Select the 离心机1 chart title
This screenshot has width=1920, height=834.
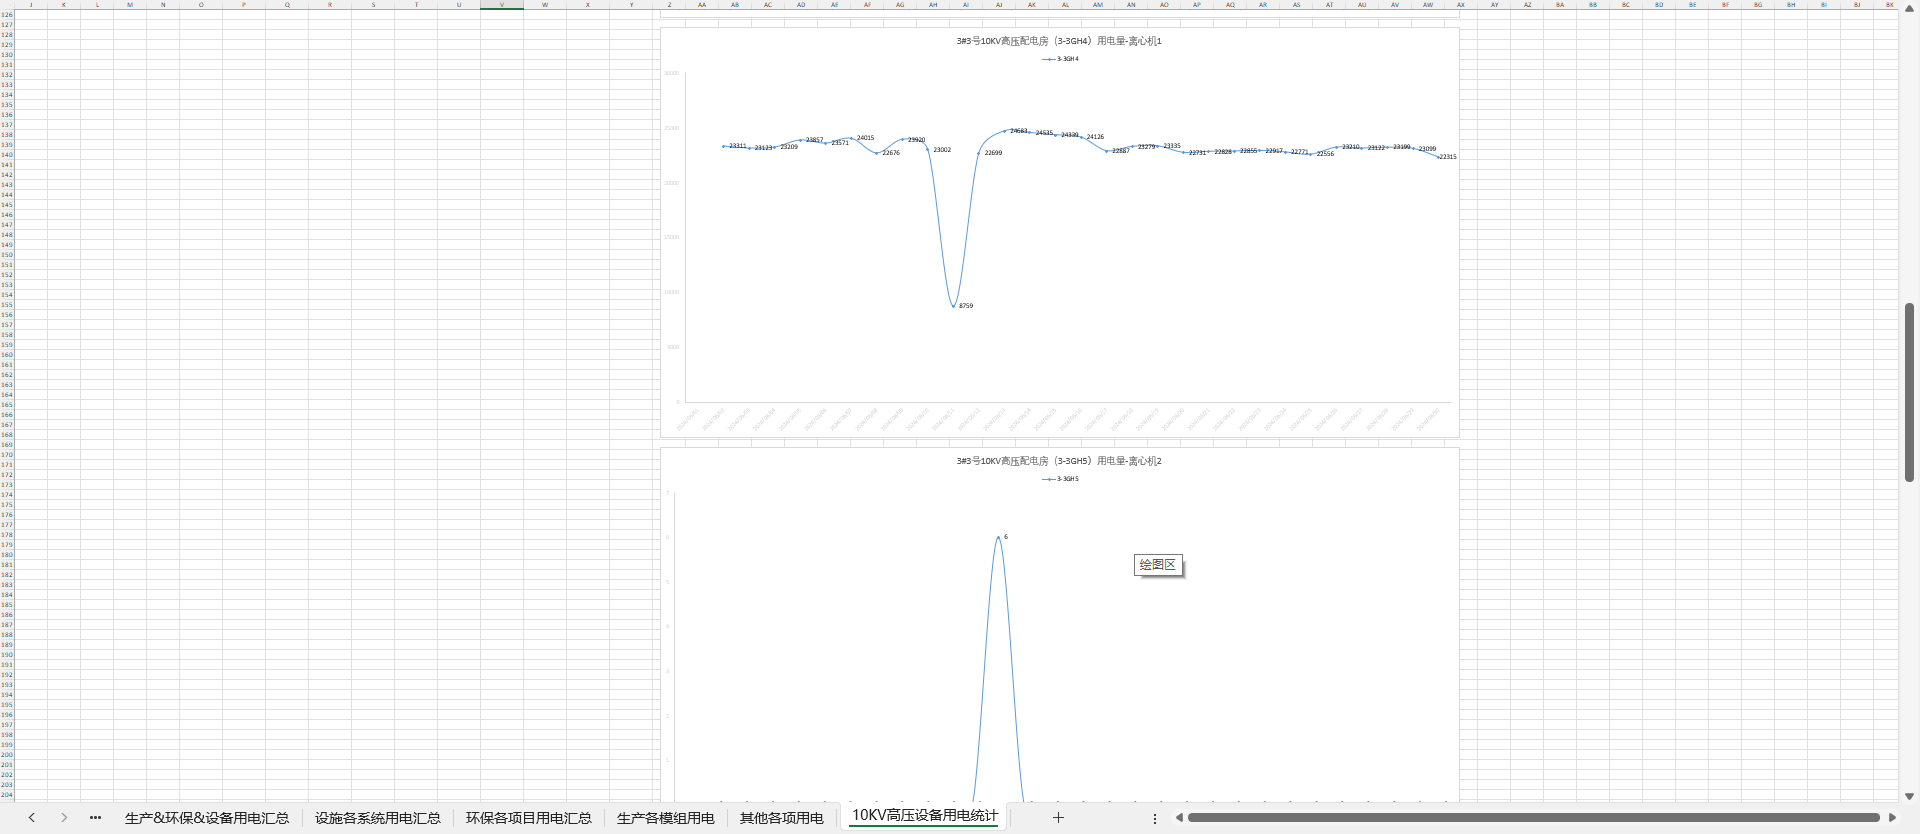1059,41
